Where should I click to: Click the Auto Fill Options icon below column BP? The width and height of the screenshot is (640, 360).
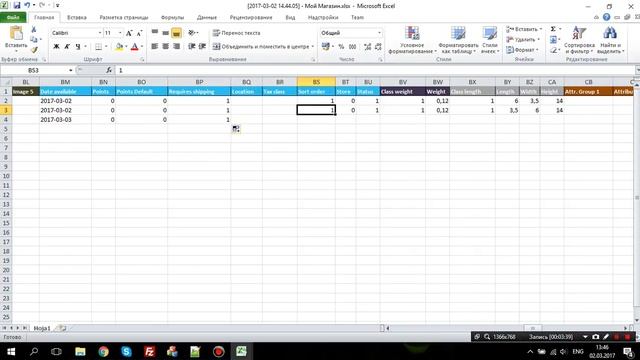[x=236, y=129]
